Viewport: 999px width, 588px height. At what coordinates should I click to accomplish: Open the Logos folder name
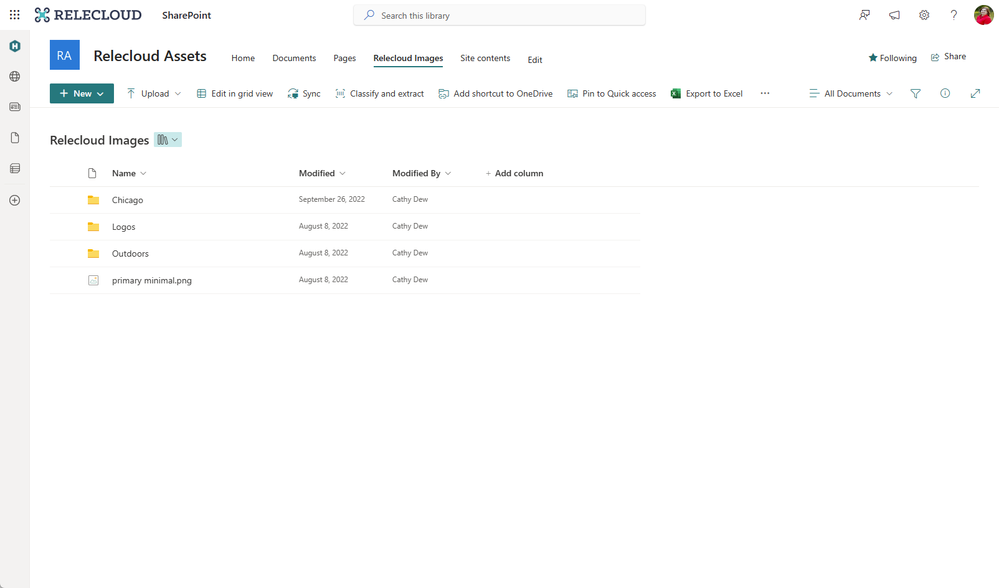click(x=124, y=227)
